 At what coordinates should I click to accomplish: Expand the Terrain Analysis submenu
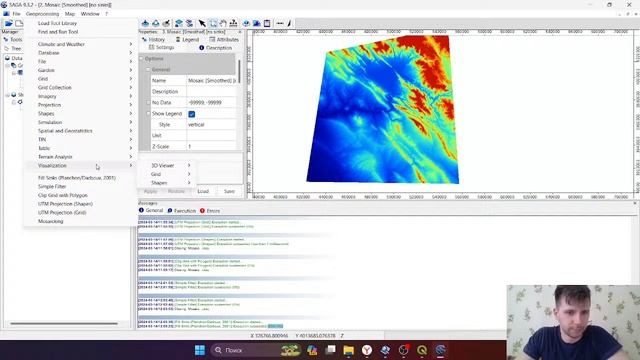pyautogui.click(x=81, y=157)
